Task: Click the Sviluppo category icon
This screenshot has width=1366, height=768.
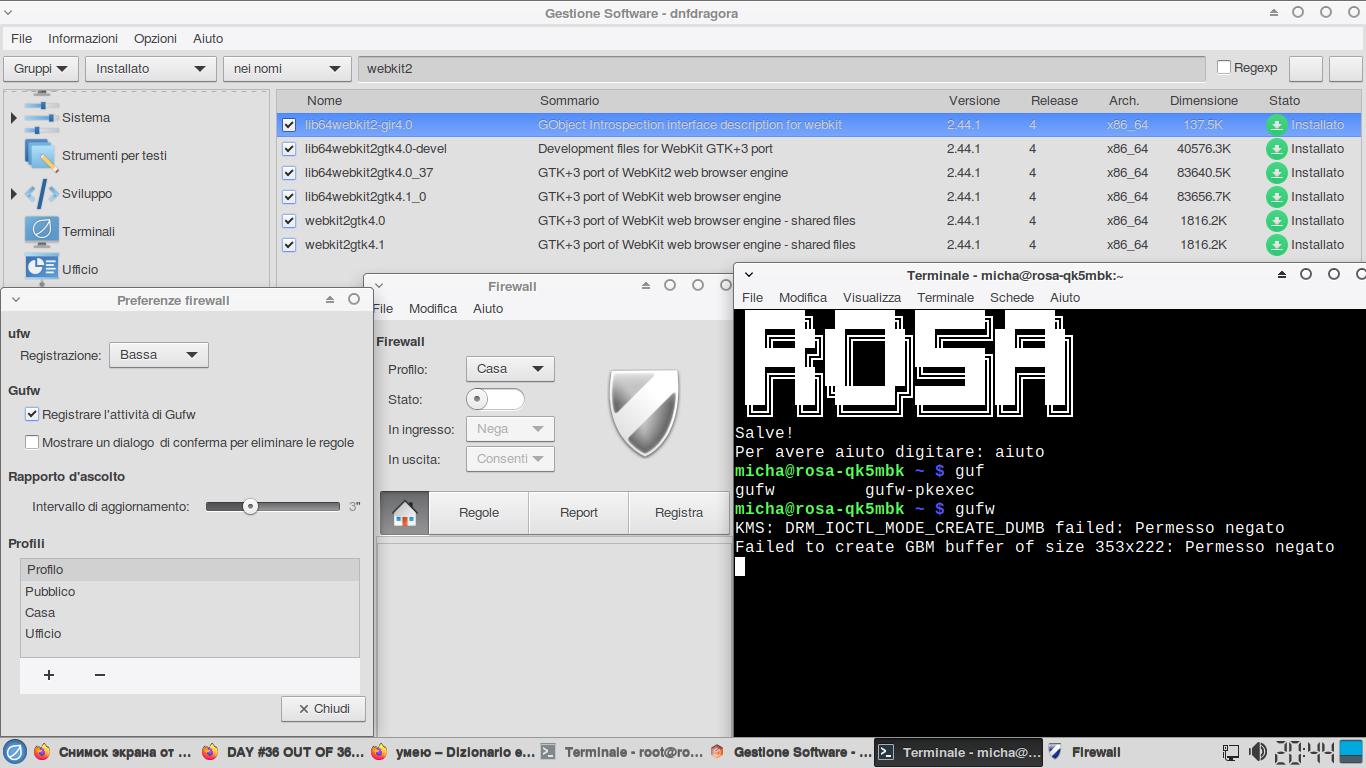Action: tap(41, 194)
